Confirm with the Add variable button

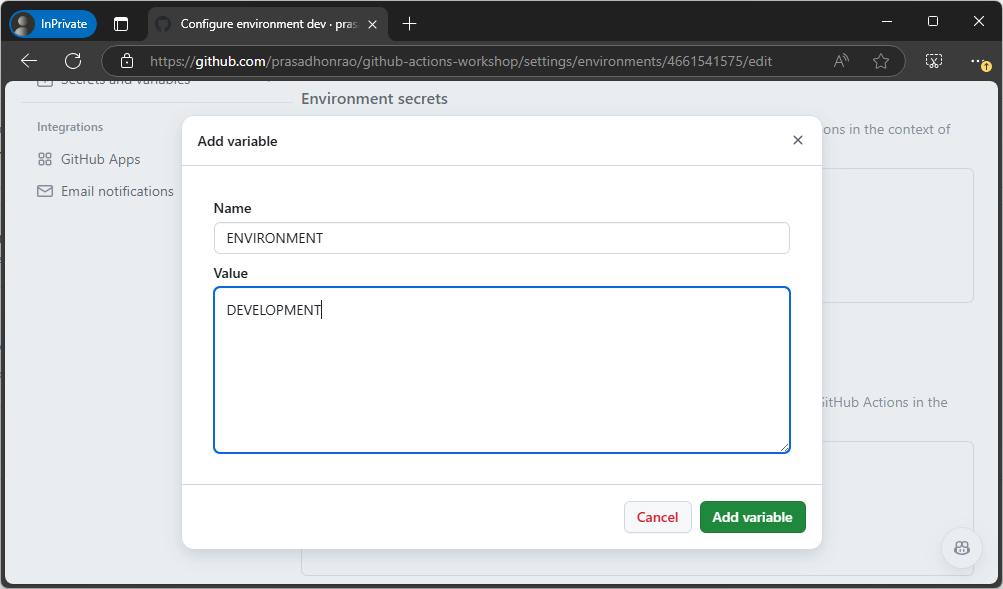pos(752,517)
